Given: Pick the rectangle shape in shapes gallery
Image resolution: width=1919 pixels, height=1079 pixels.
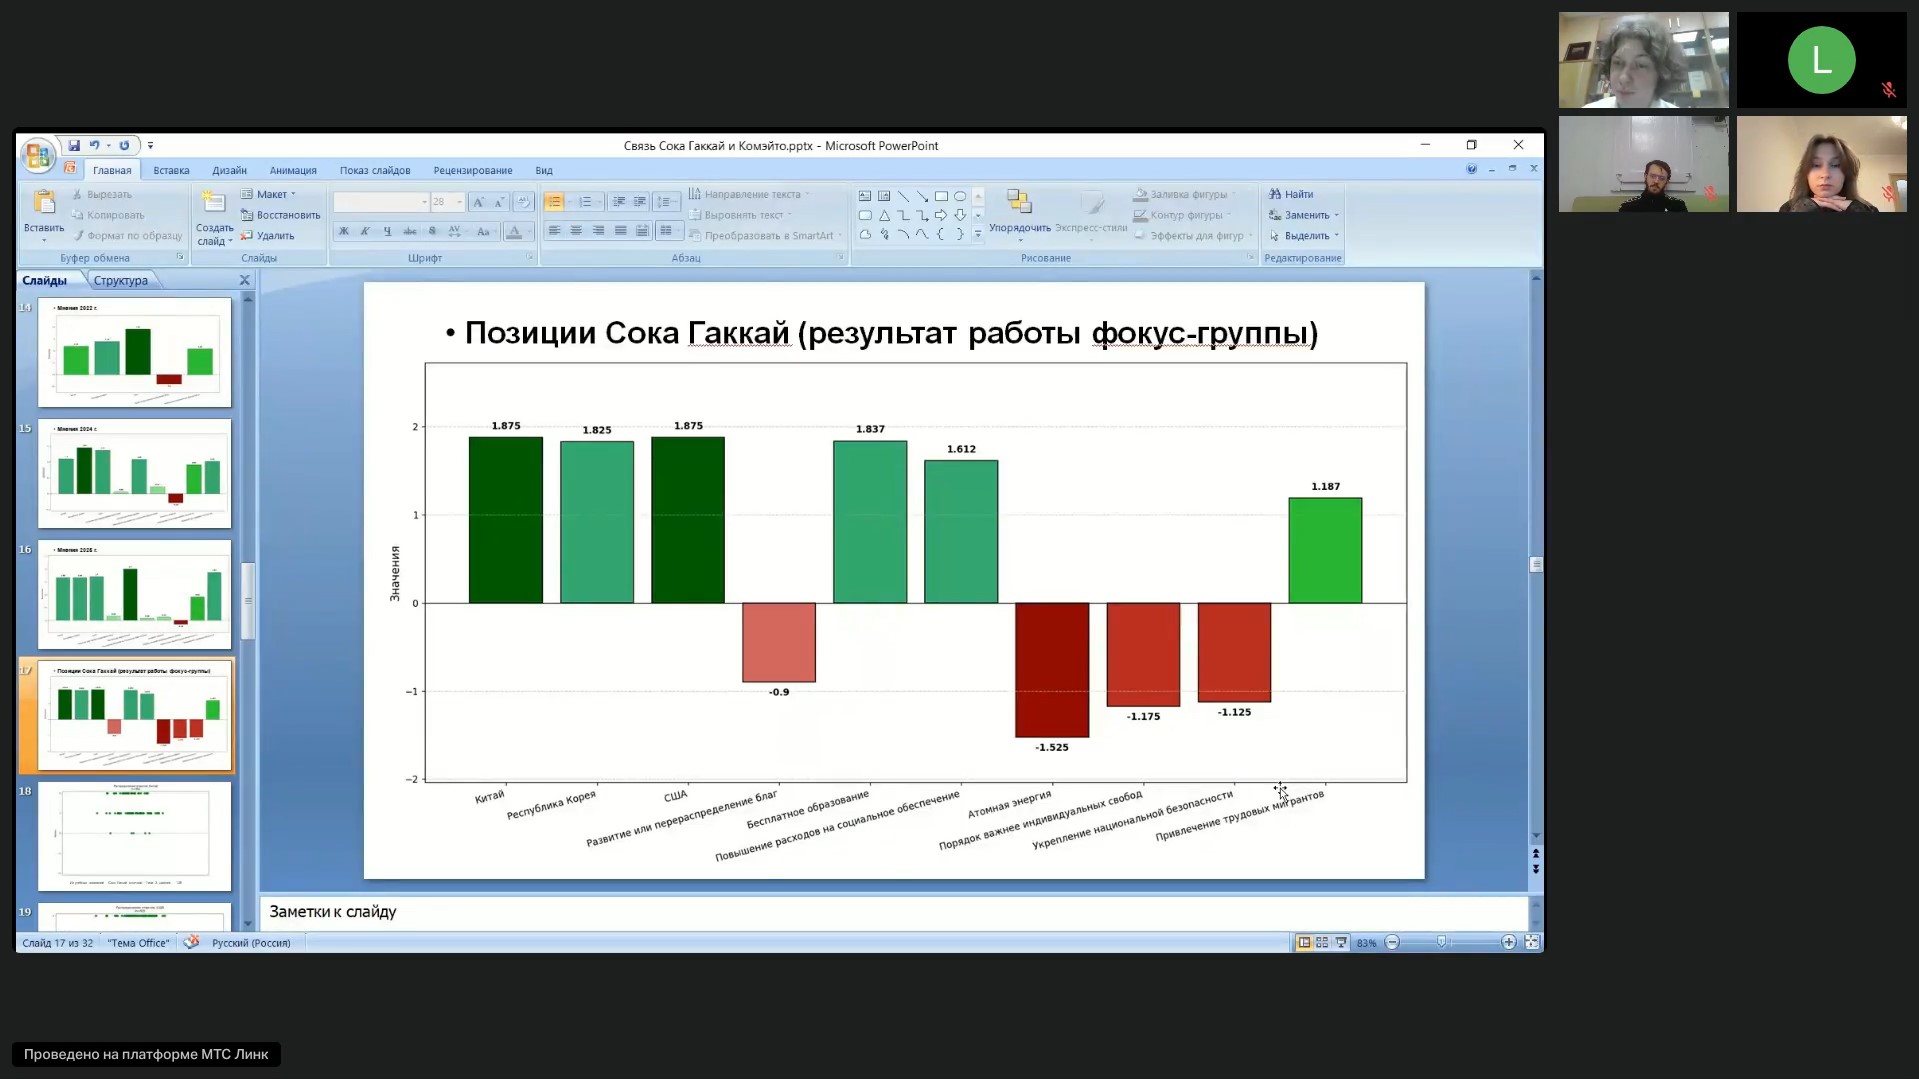Looking at the screenshot, I should pos(941,196).
